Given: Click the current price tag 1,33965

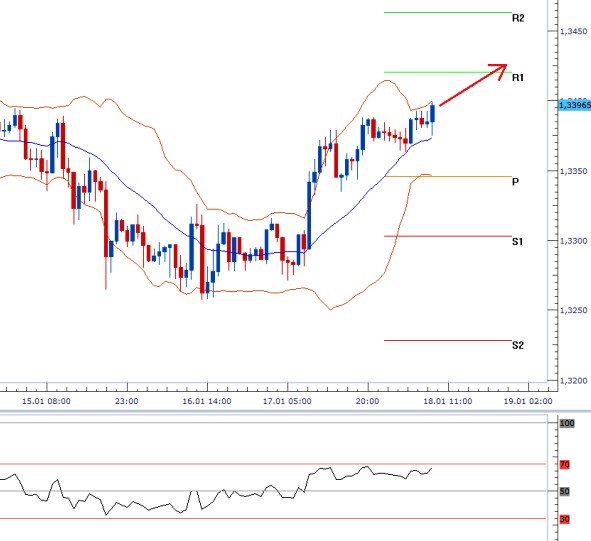Looking at the screenshot, I should [x=574, y=105].
